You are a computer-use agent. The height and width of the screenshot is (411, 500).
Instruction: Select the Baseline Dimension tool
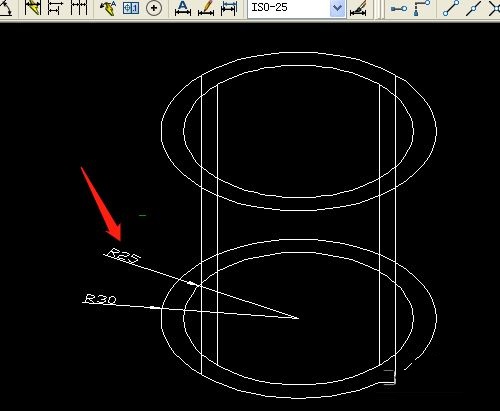click(x=55, y=7)
